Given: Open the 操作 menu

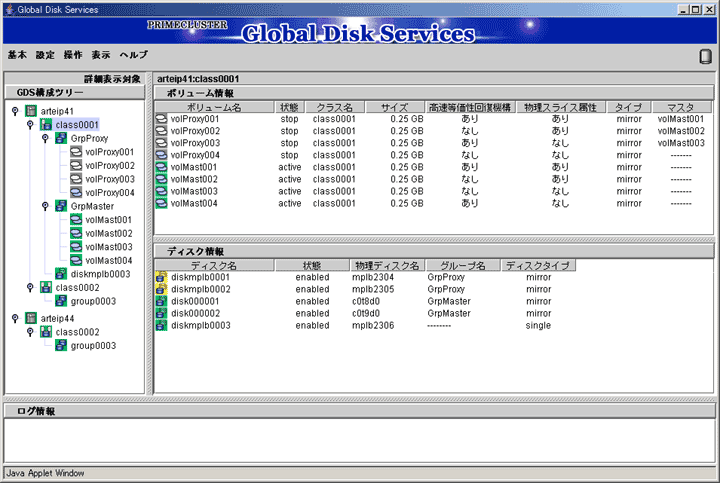Looking at the screenshot, I should (73, 55).
